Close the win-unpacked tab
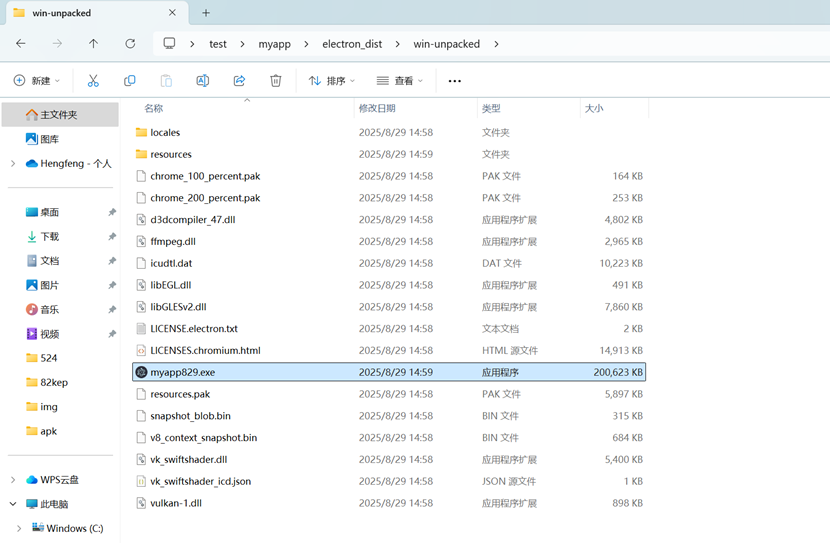Viewport: 830px width, 543px height. click(172, 13)
